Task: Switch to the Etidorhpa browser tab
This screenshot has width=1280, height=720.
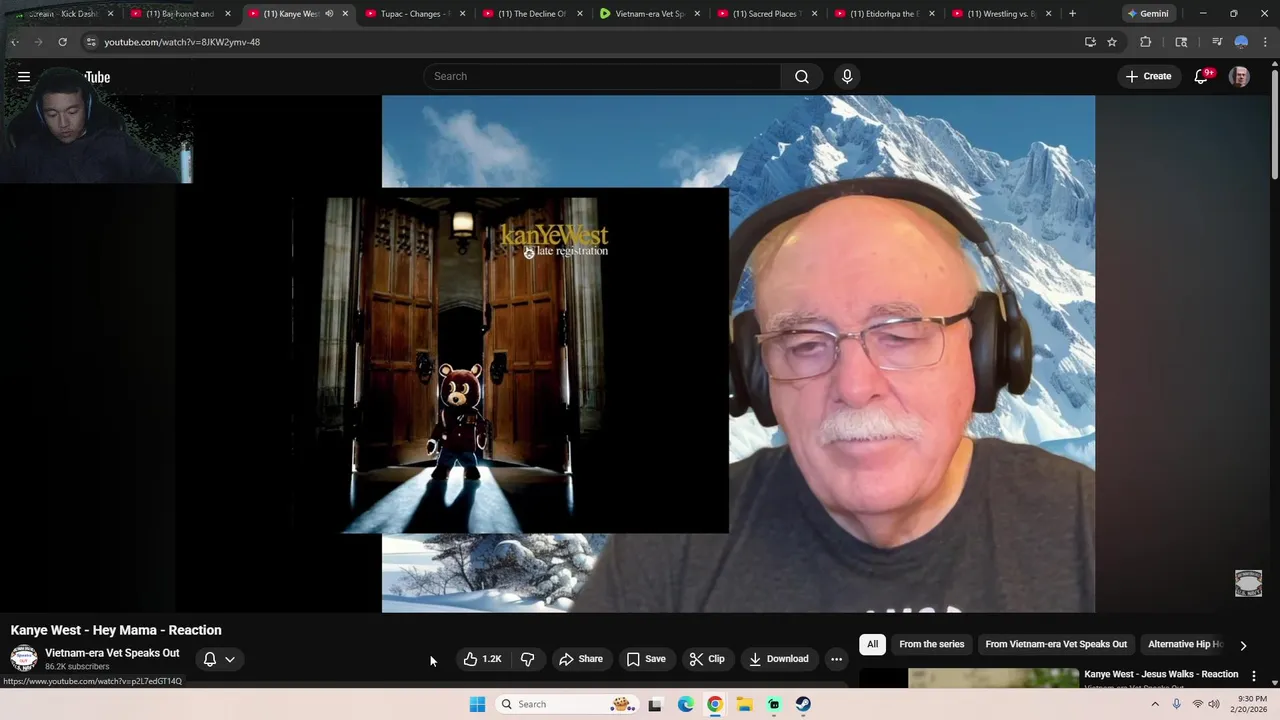Action: coord(884,14)
